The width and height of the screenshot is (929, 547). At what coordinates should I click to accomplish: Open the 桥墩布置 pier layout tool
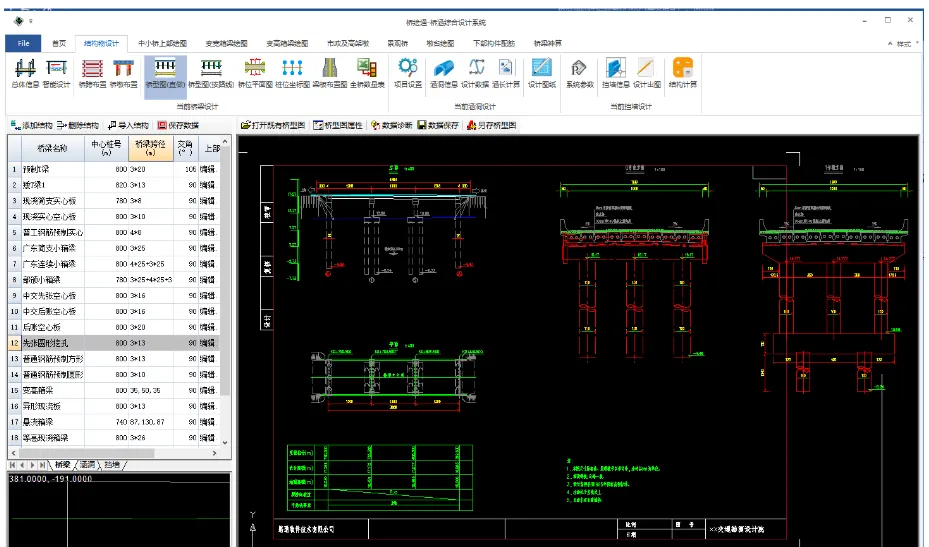[123, 73]
